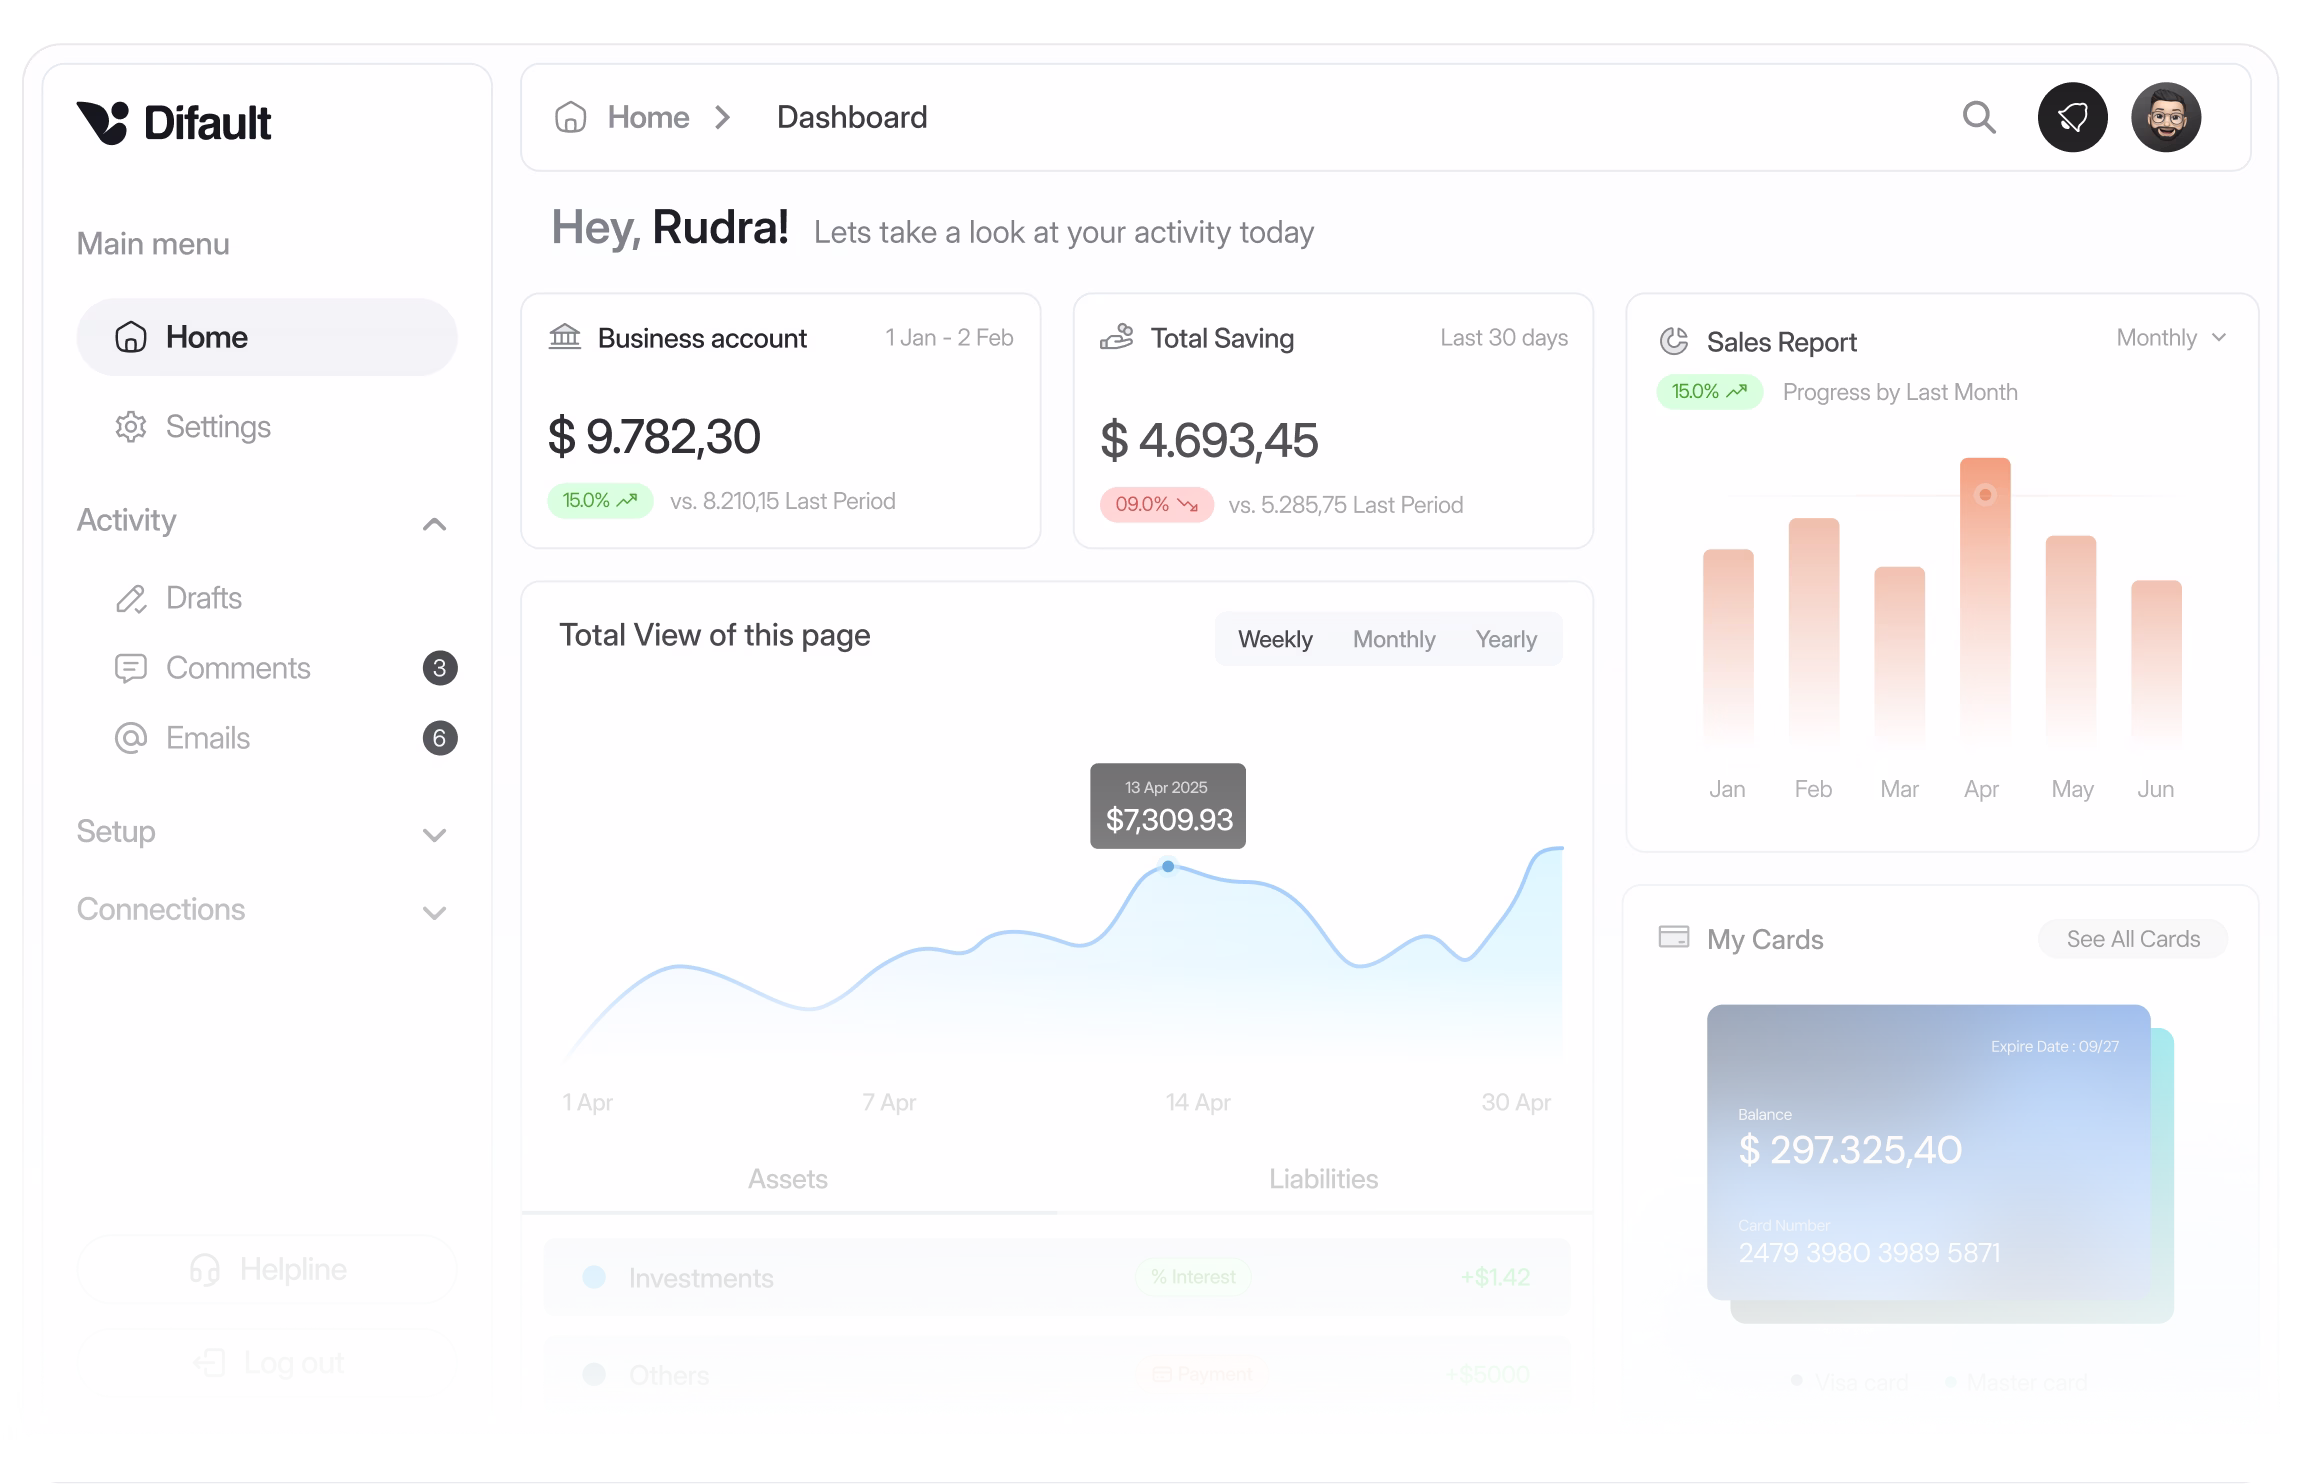
Task: Click the Helpline headset icon
Action: click(x=205, y=1269)
